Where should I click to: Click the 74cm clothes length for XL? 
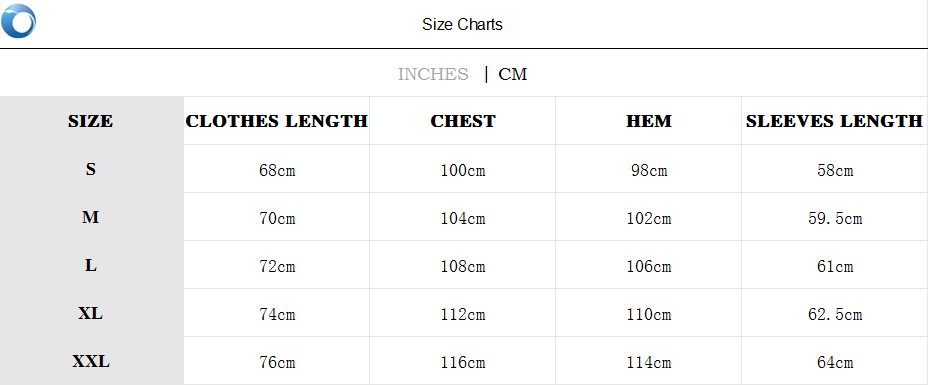[277, 315]
